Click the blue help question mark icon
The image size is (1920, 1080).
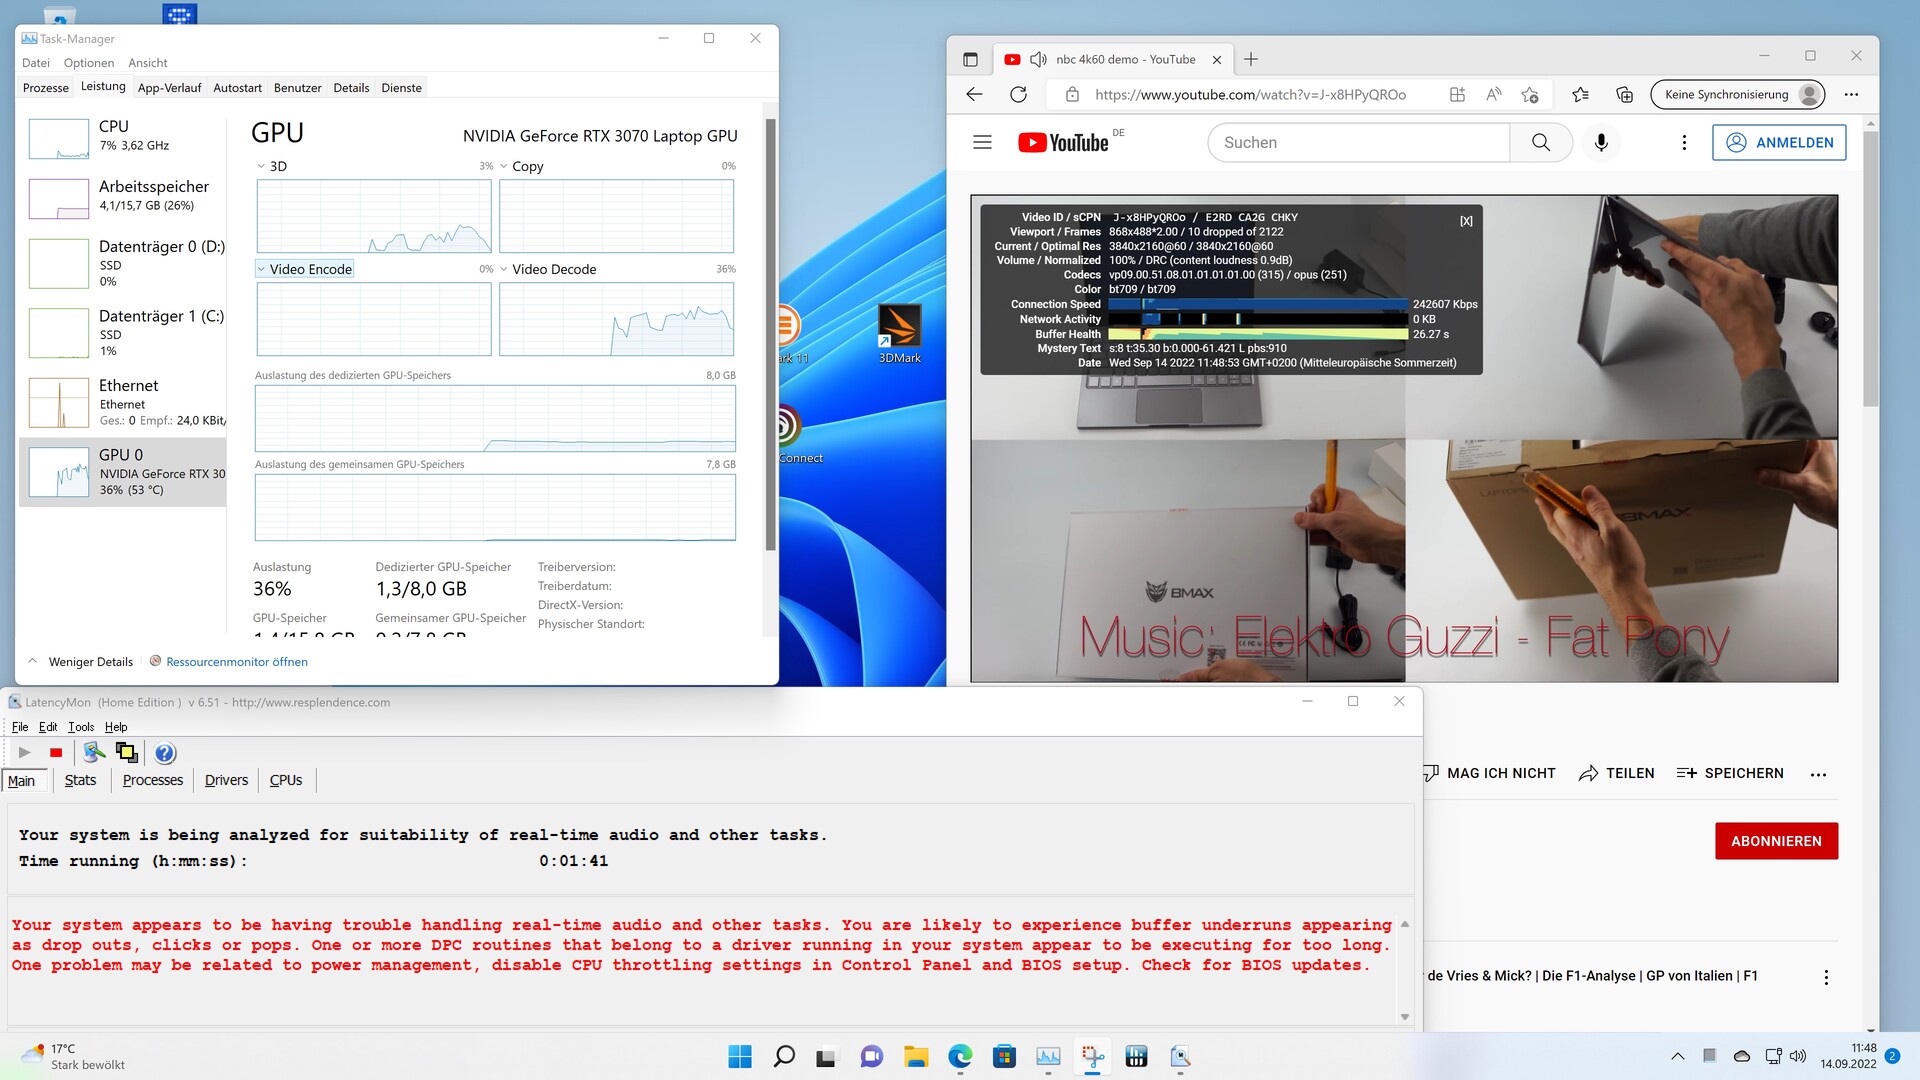(x=165, y=753)
